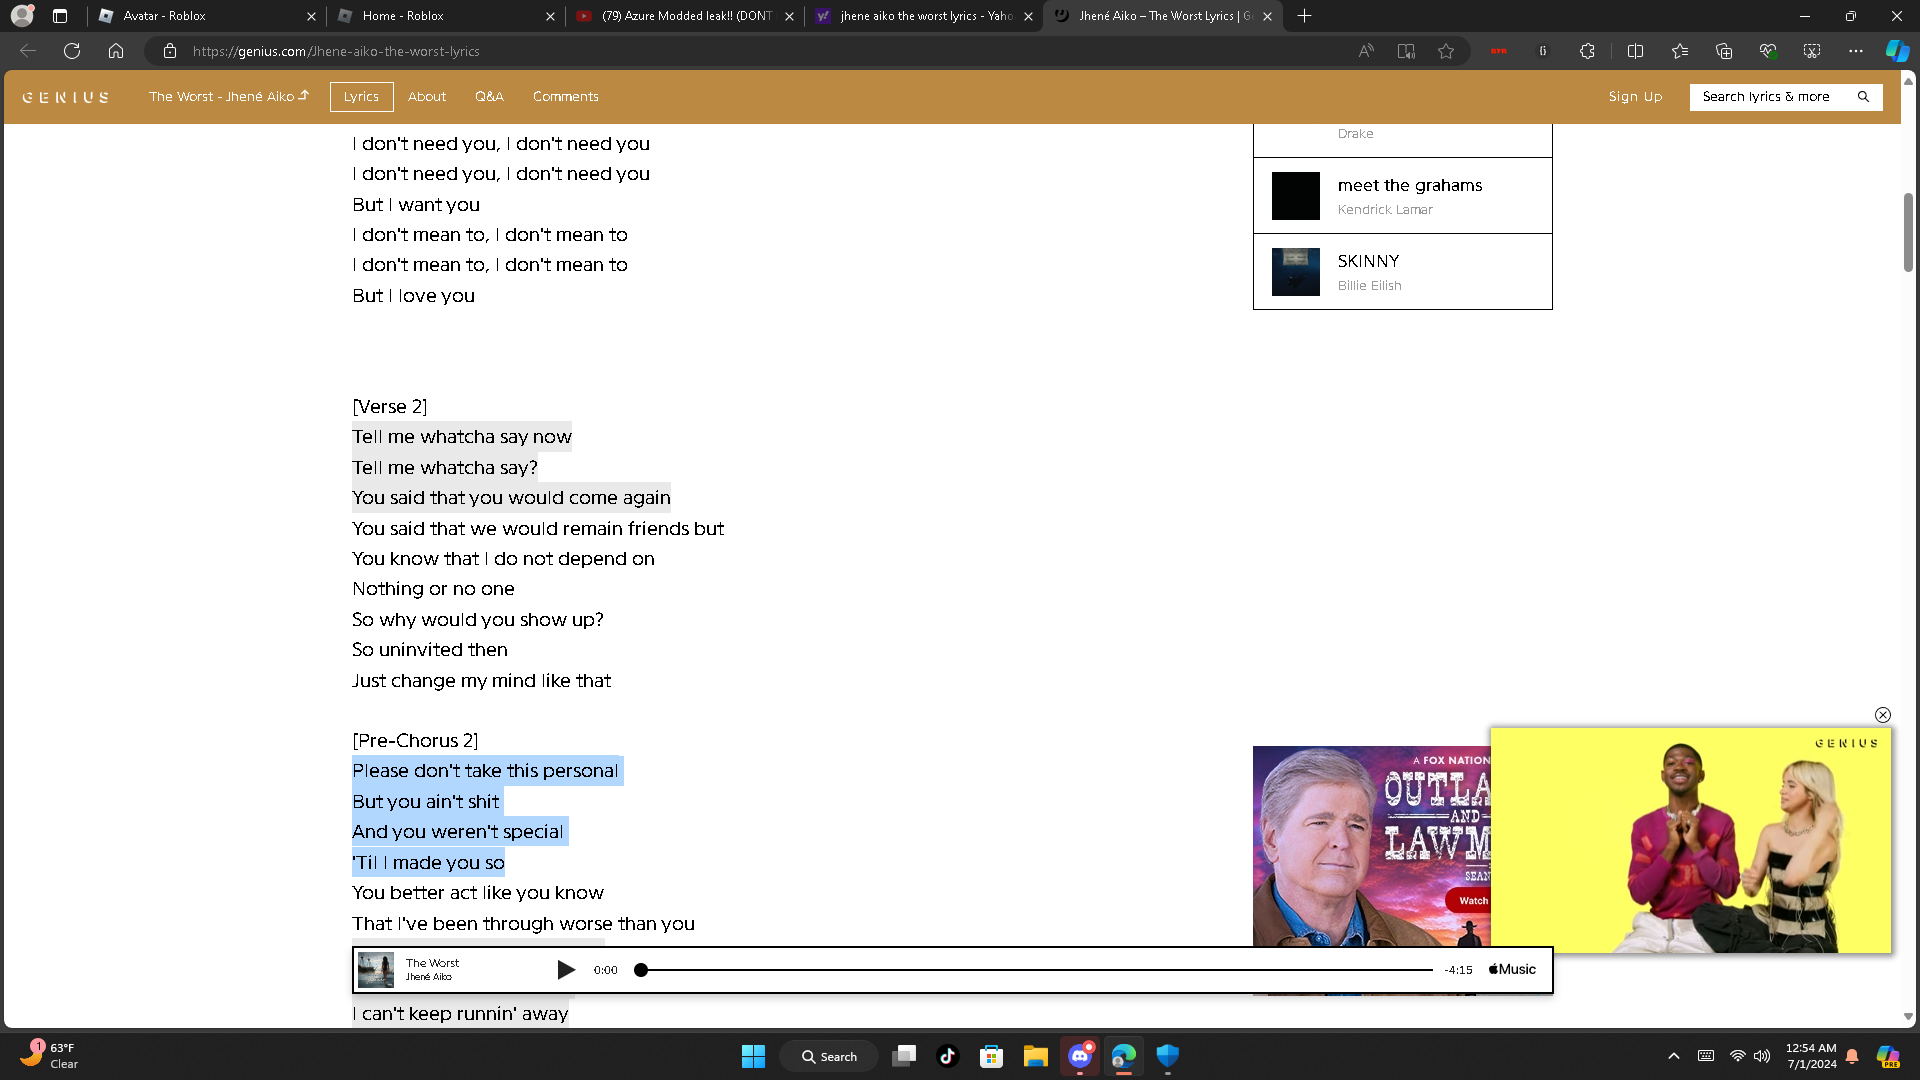Open Apple Music from the player
1920x1080 pixels.
coord(1512,970)
